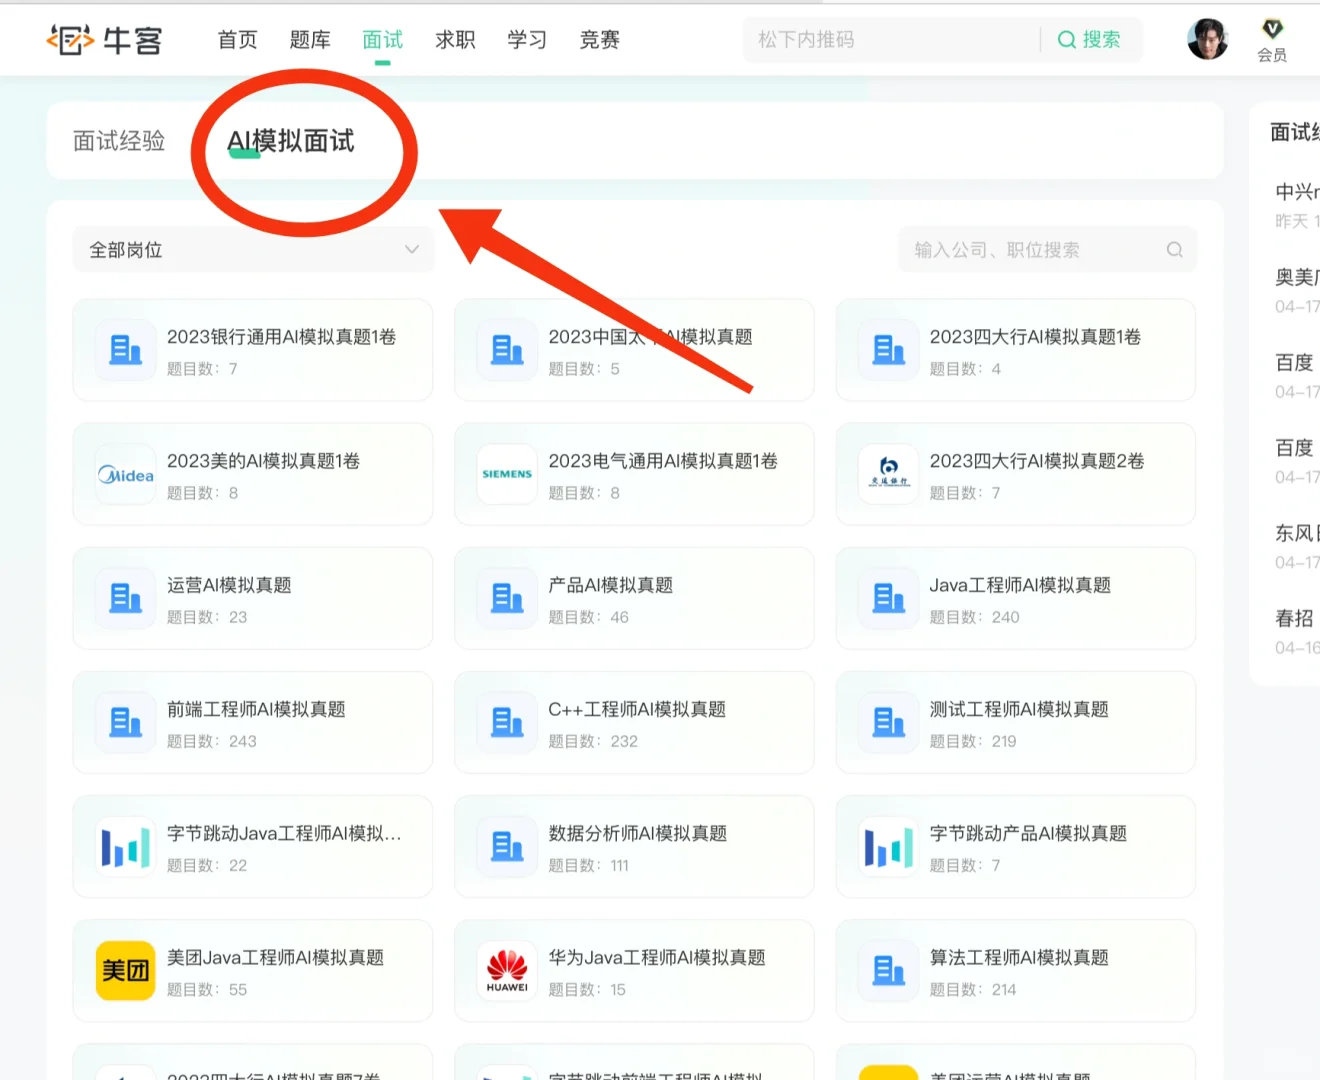Click the building icon of 产品AI模拟真题
Image resolution: width=1320 pixels, height=1080 pixels.
coord(507,598)
